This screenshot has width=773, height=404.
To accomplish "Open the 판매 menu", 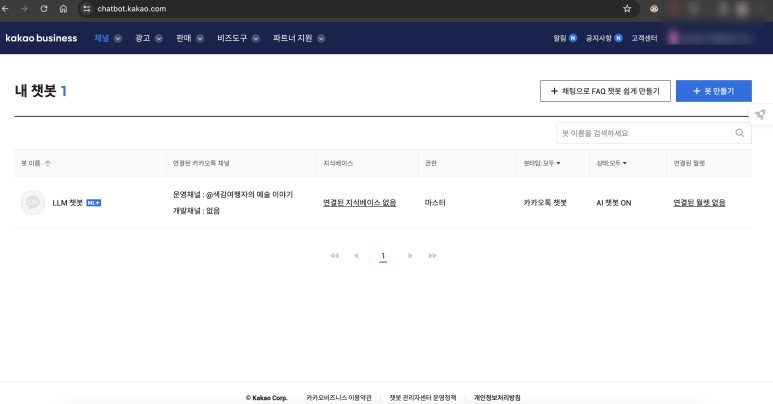I will (x=183, y=38).
